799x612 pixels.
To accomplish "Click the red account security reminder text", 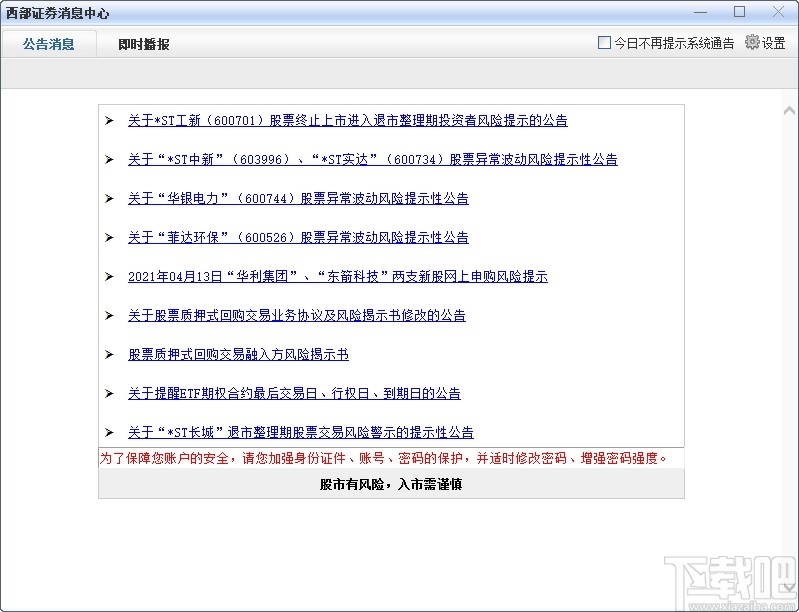I will tap(383, 459).
